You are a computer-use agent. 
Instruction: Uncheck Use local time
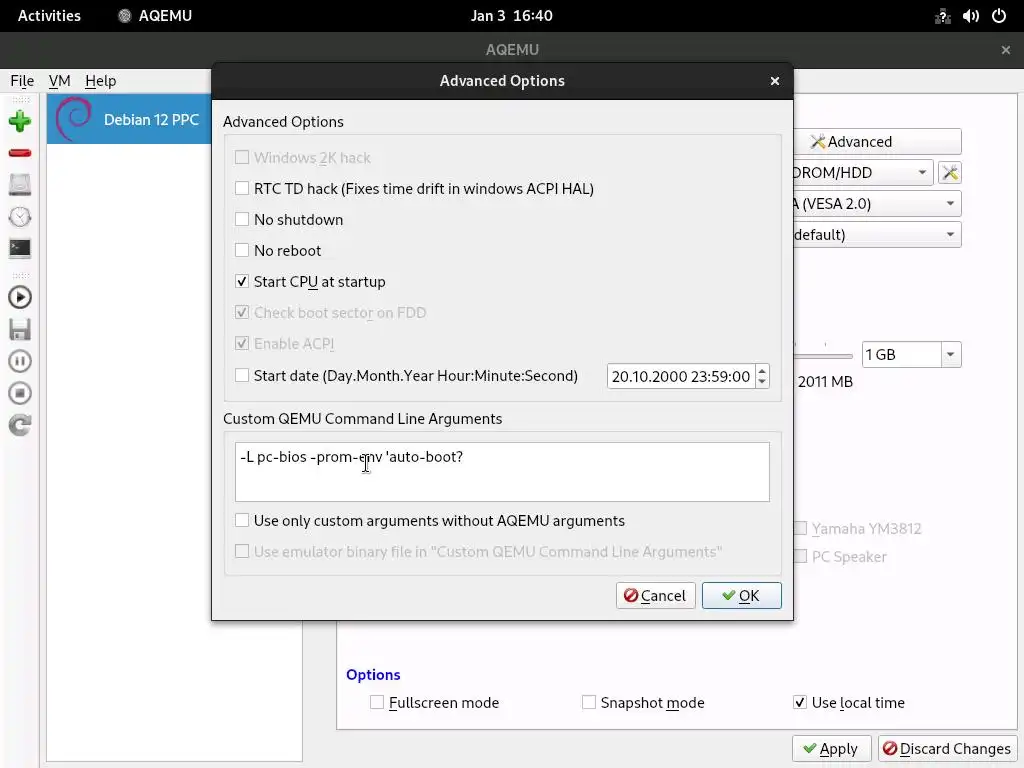click(x=799, y=703)
